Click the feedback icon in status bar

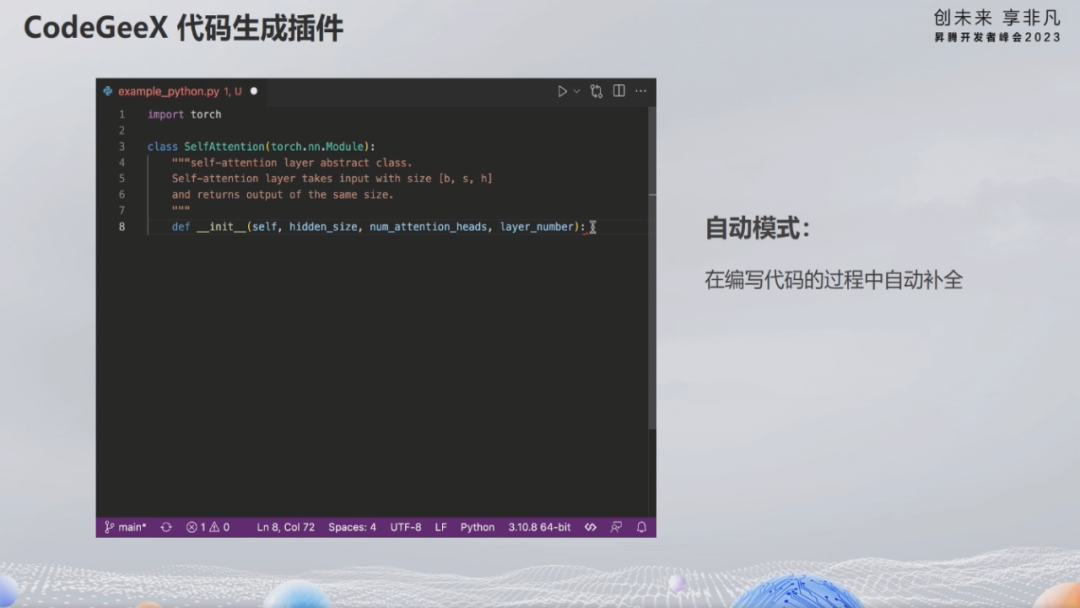click(x=614, y=527)
